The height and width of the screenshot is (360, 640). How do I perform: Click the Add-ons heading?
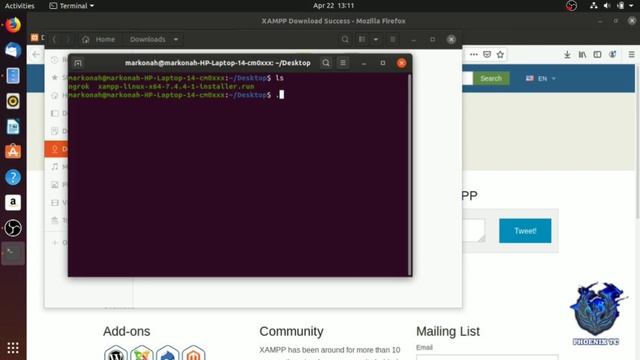[x=127, y=331]
